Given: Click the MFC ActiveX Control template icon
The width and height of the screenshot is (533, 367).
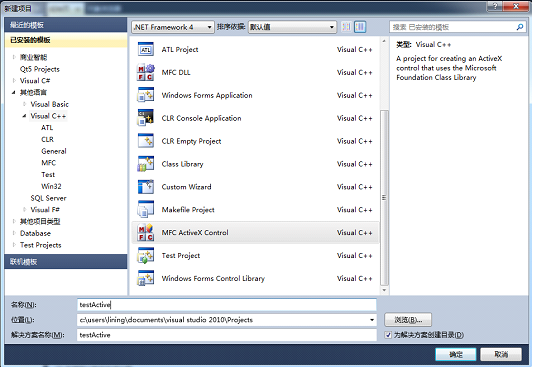Looking at the screenshot, I should coord(145,232).
